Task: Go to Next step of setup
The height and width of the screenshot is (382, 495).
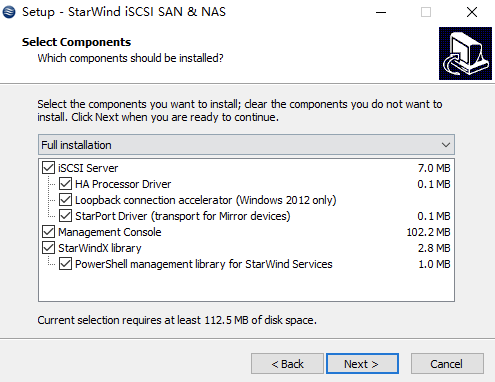Action: coord(362,364)
